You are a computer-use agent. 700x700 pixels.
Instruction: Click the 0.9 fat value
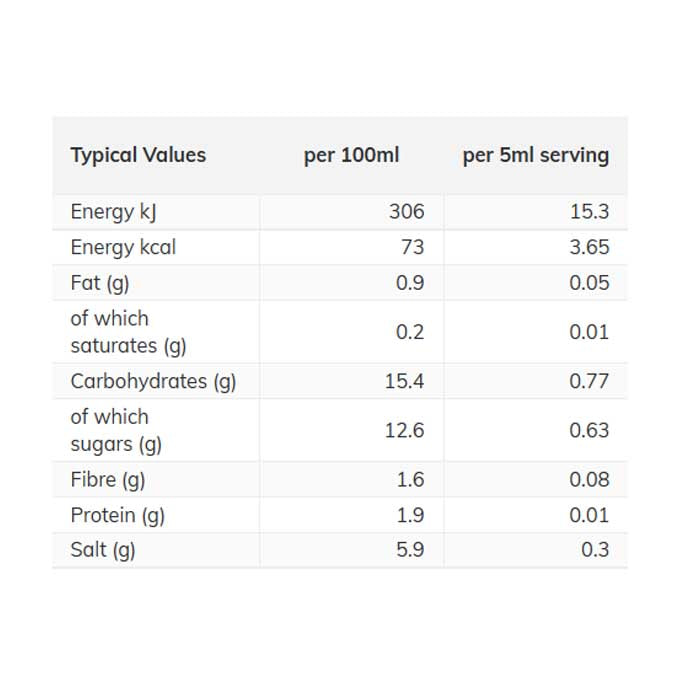pos(410,283)
